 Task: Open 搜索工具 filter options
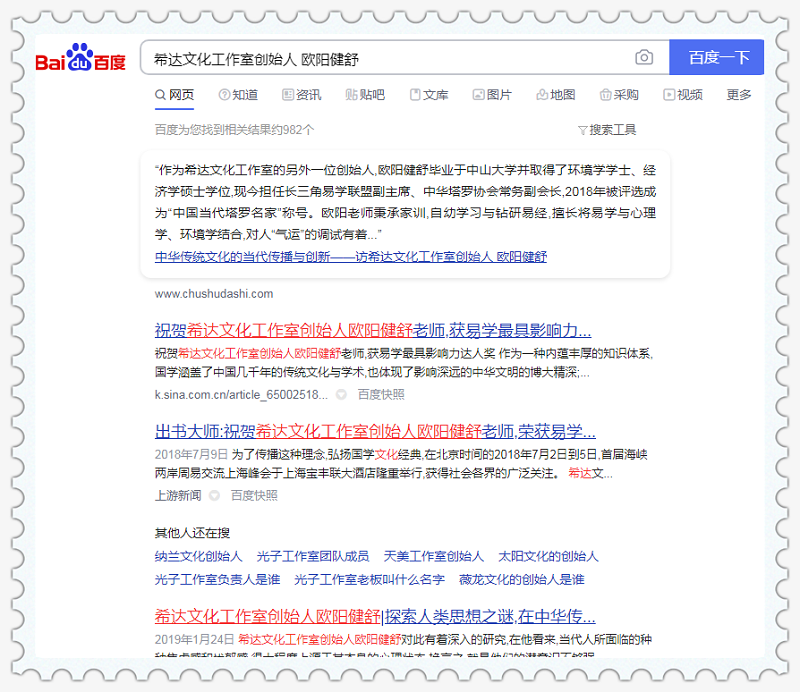click(607, 130)
